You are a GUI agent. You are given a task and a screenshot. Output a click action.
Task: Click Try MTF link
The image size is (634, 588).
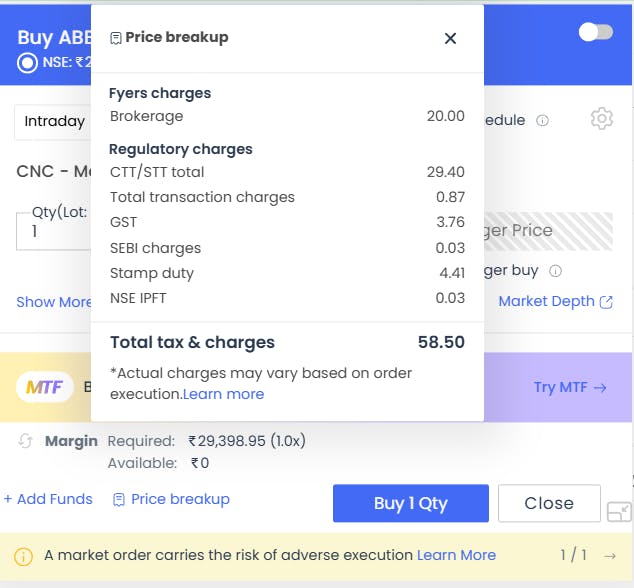(570, 387)
